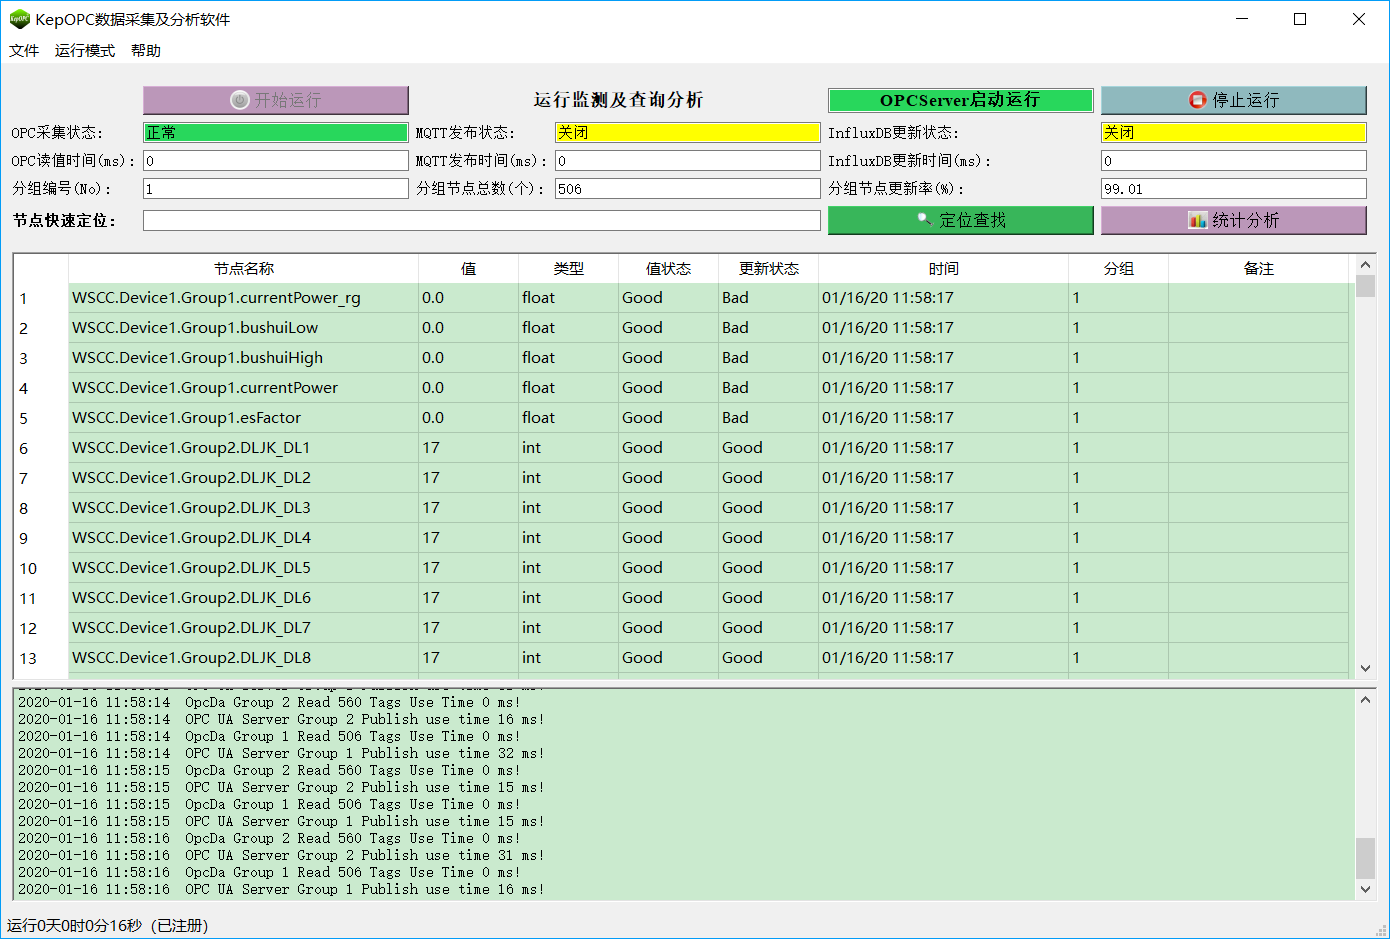The width and height of the screenshot is (1390, 939).
Task: Click the red stop icon on 停止运行 button
Action: coord(1198,100)
